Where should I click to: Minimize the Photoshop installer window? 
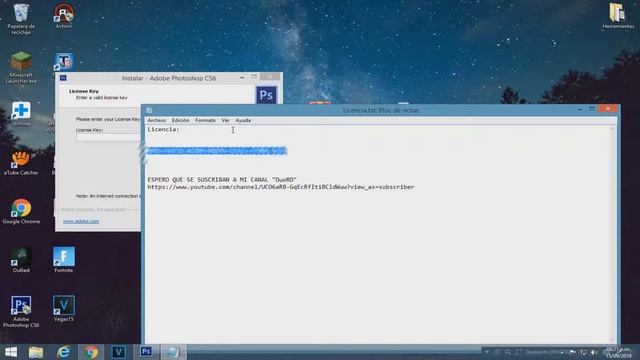tap(242, 77)
